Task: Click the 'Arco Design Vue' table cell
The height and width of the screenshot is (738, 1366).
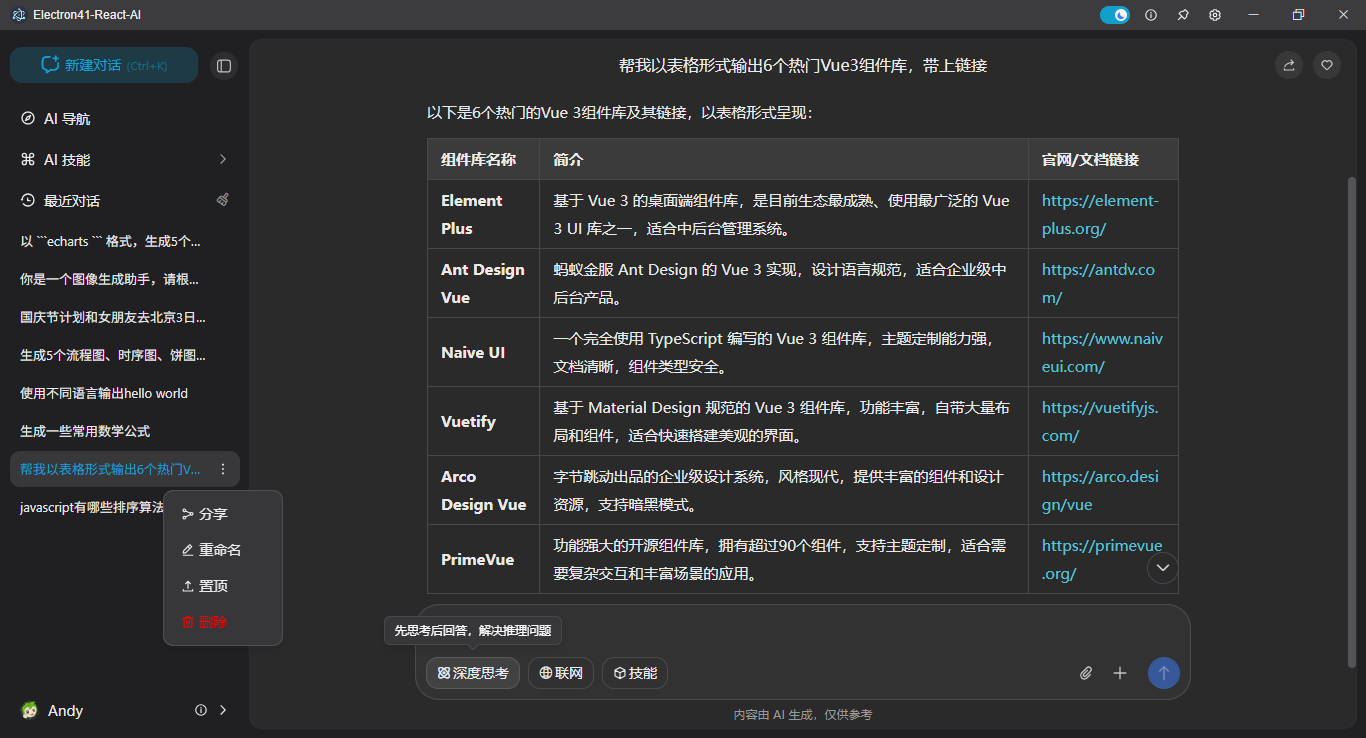Action: pyautogui.click(x=484, y=490)
